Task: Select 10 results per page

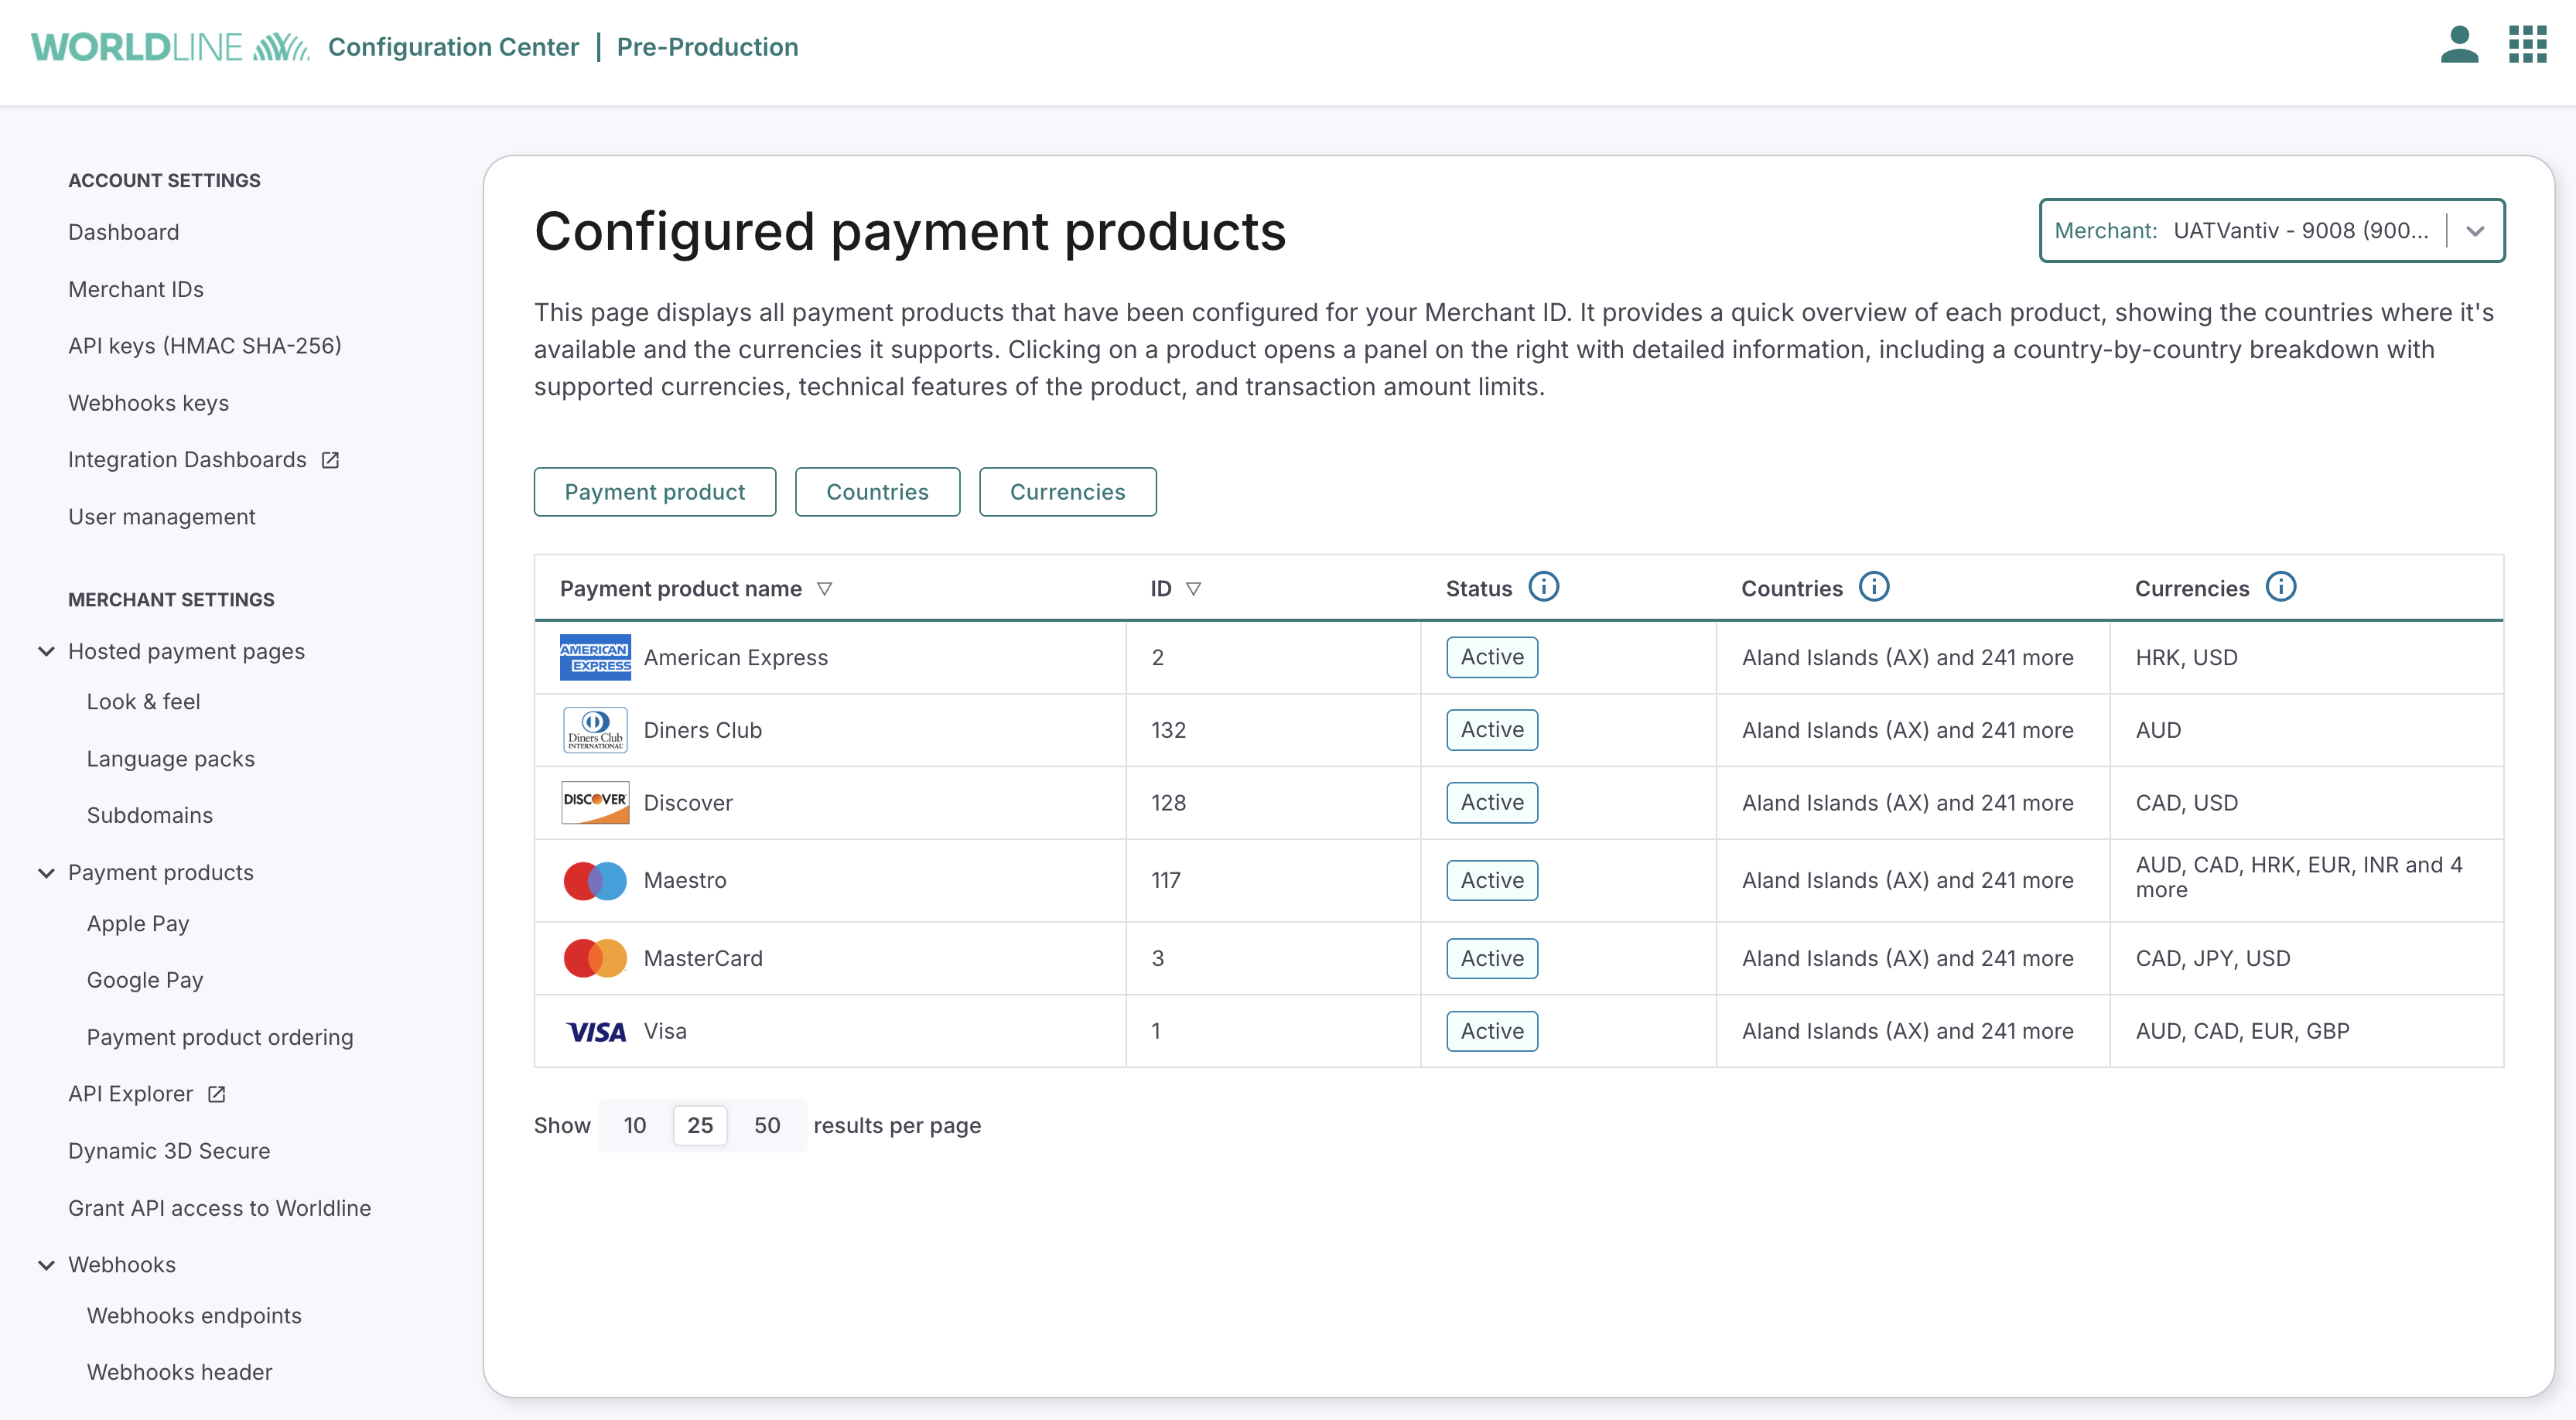Action: tap(634, 1125)
